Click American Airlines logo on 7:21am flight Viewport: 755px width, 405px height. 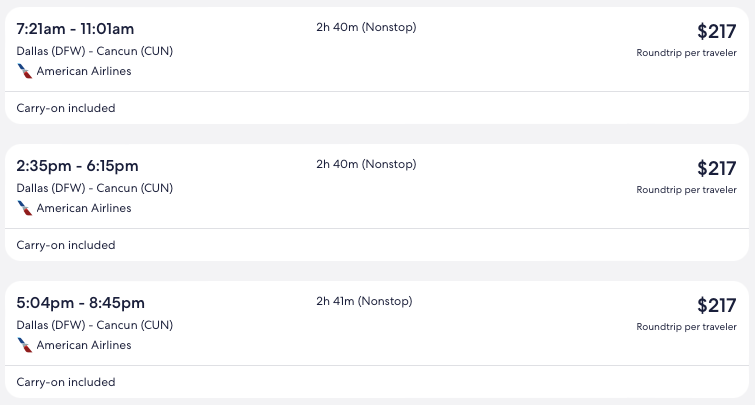click(25, 71)
